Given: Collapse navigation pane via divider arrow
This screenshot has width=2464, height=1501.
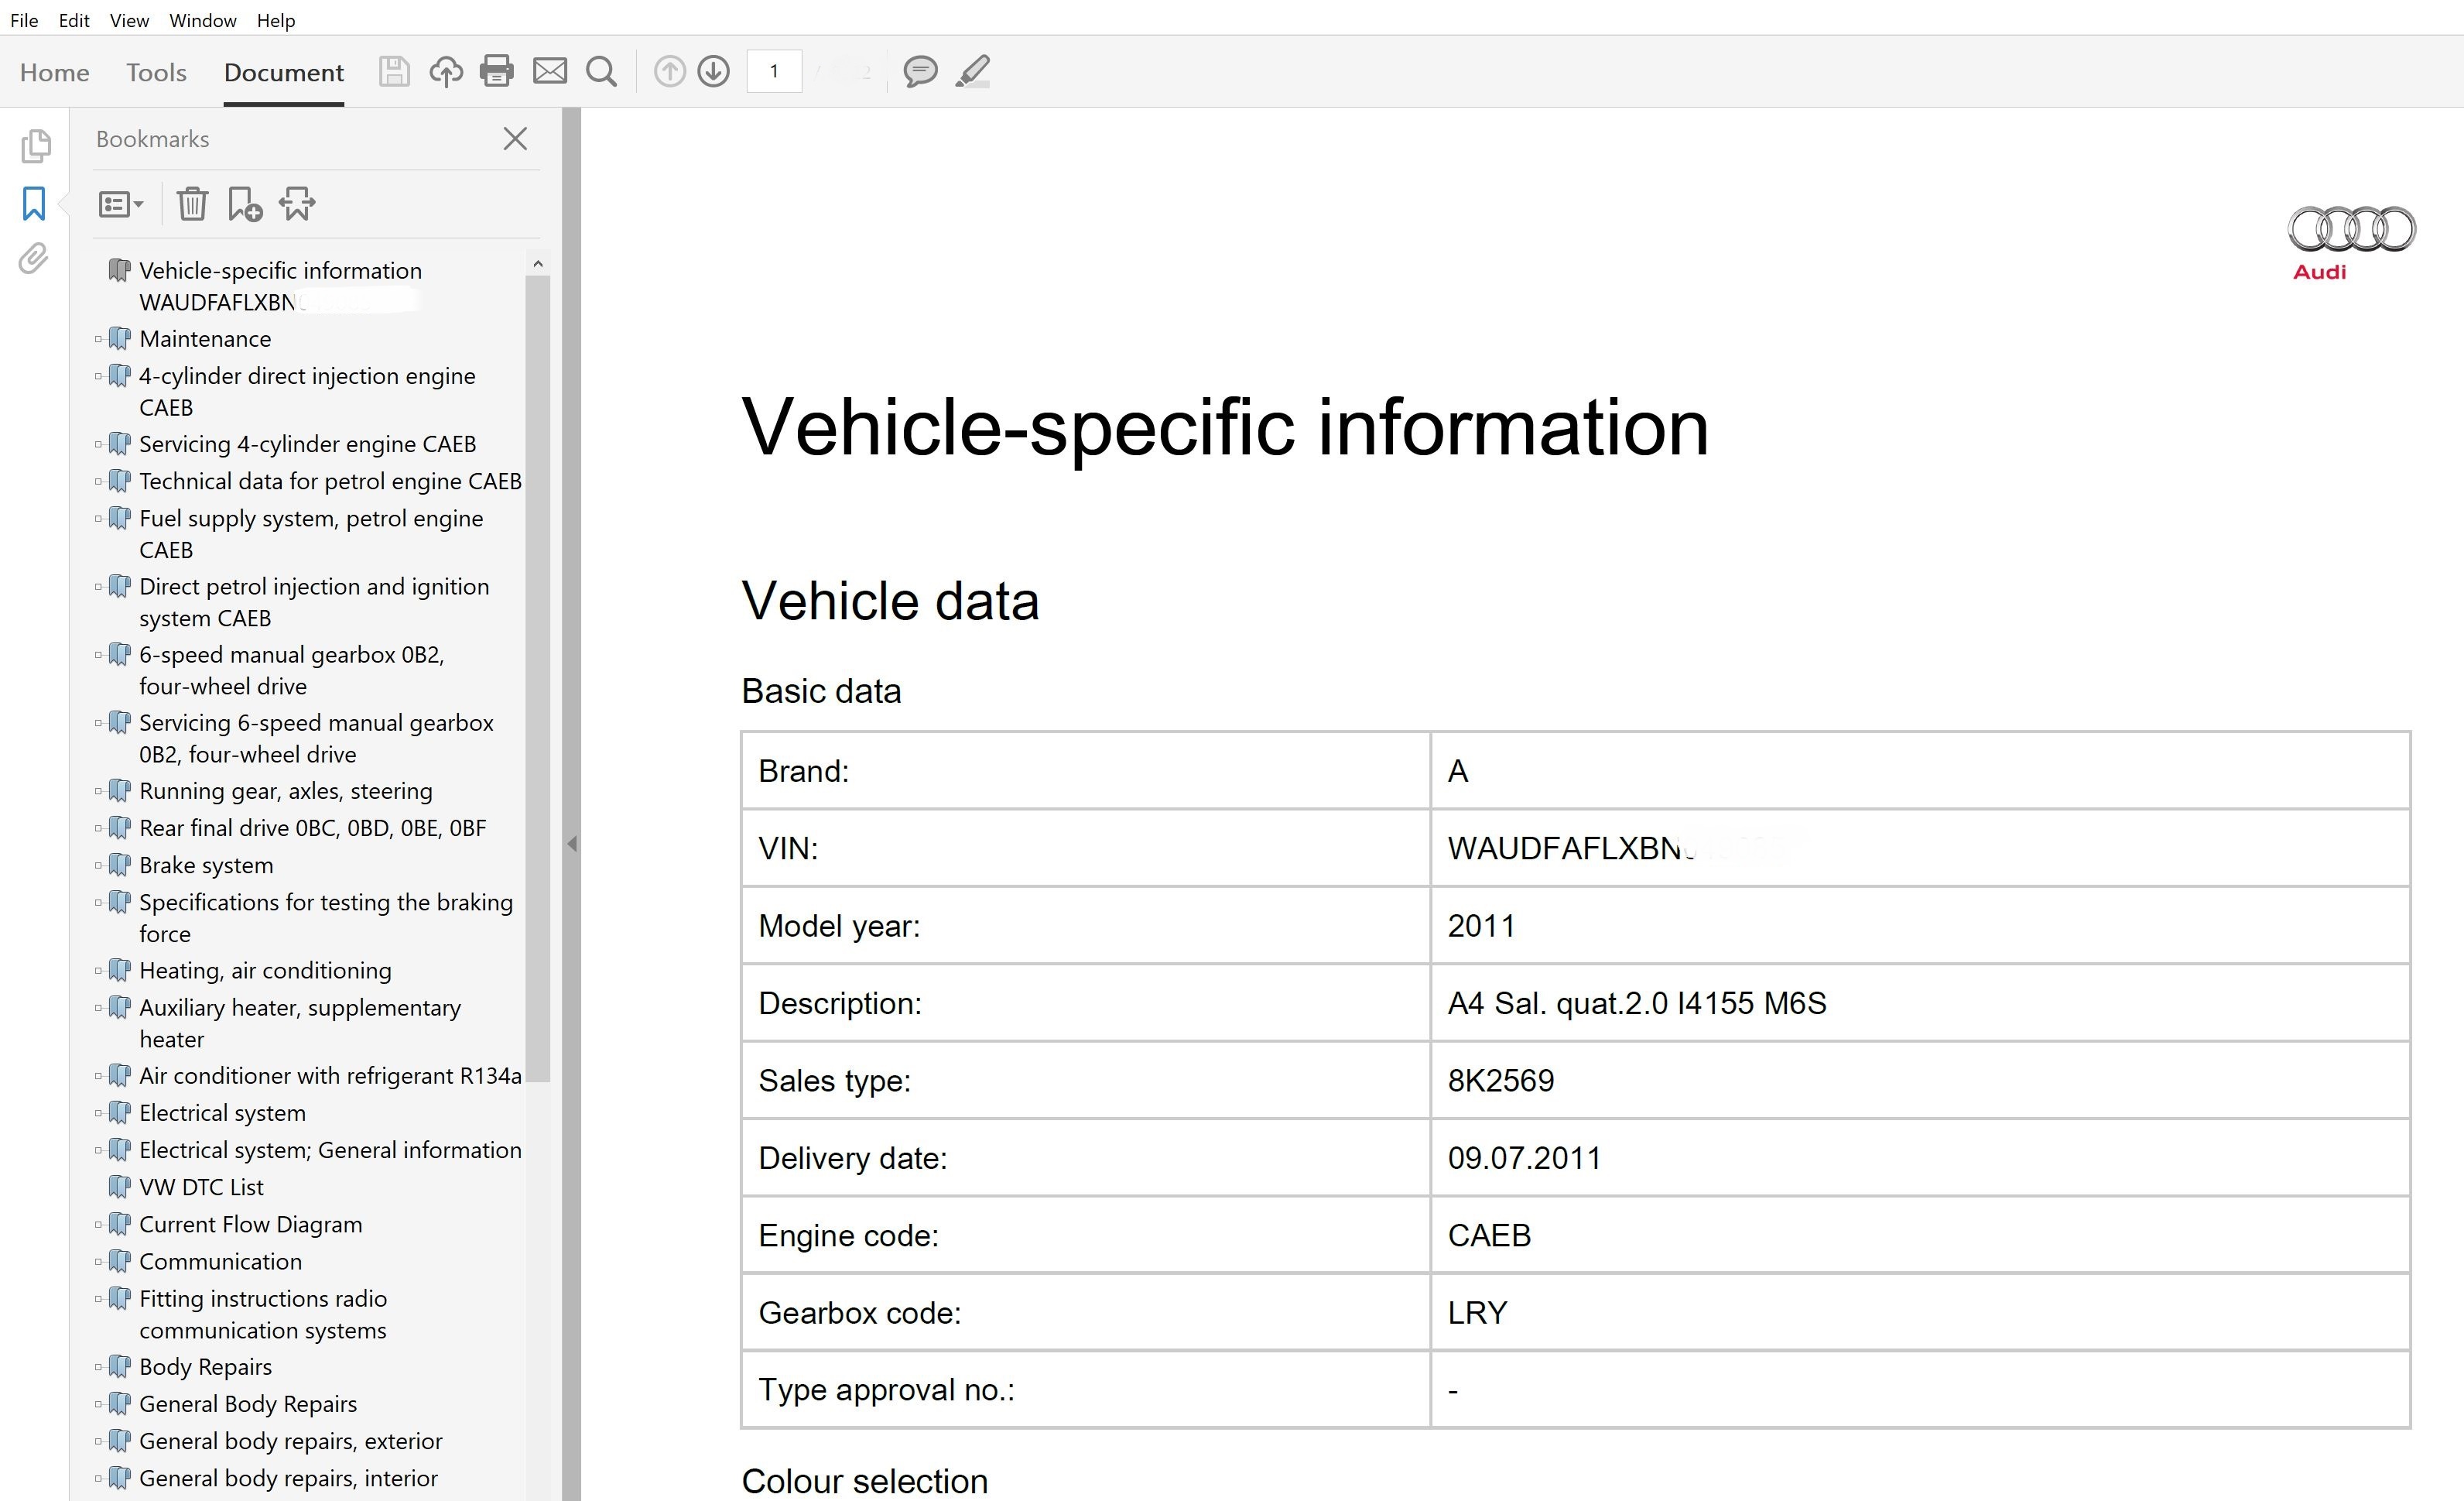Looking at the screenshot, I should pos(572,844).
